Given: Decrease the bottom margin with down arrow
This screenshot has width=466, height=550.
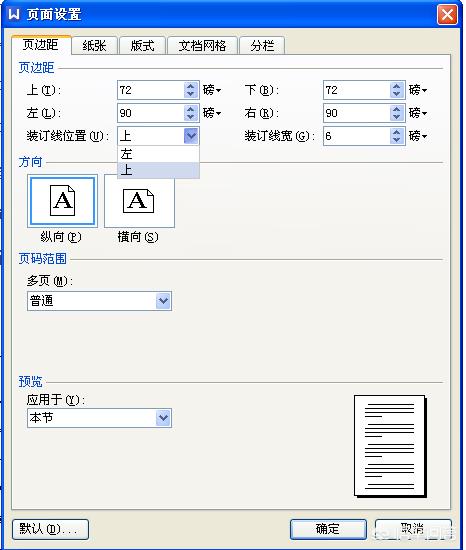Looking at the screenshot, I should [x=396, y=94].
